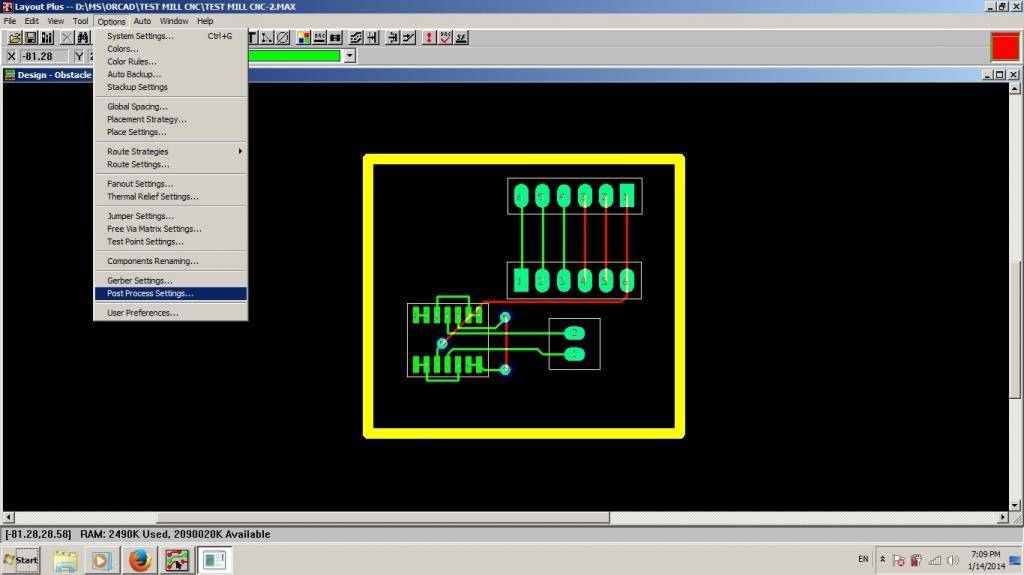1024x575 pixels.
Task: Switch to Layout Plus taskbar icon
Action: [x=176, y=560]
